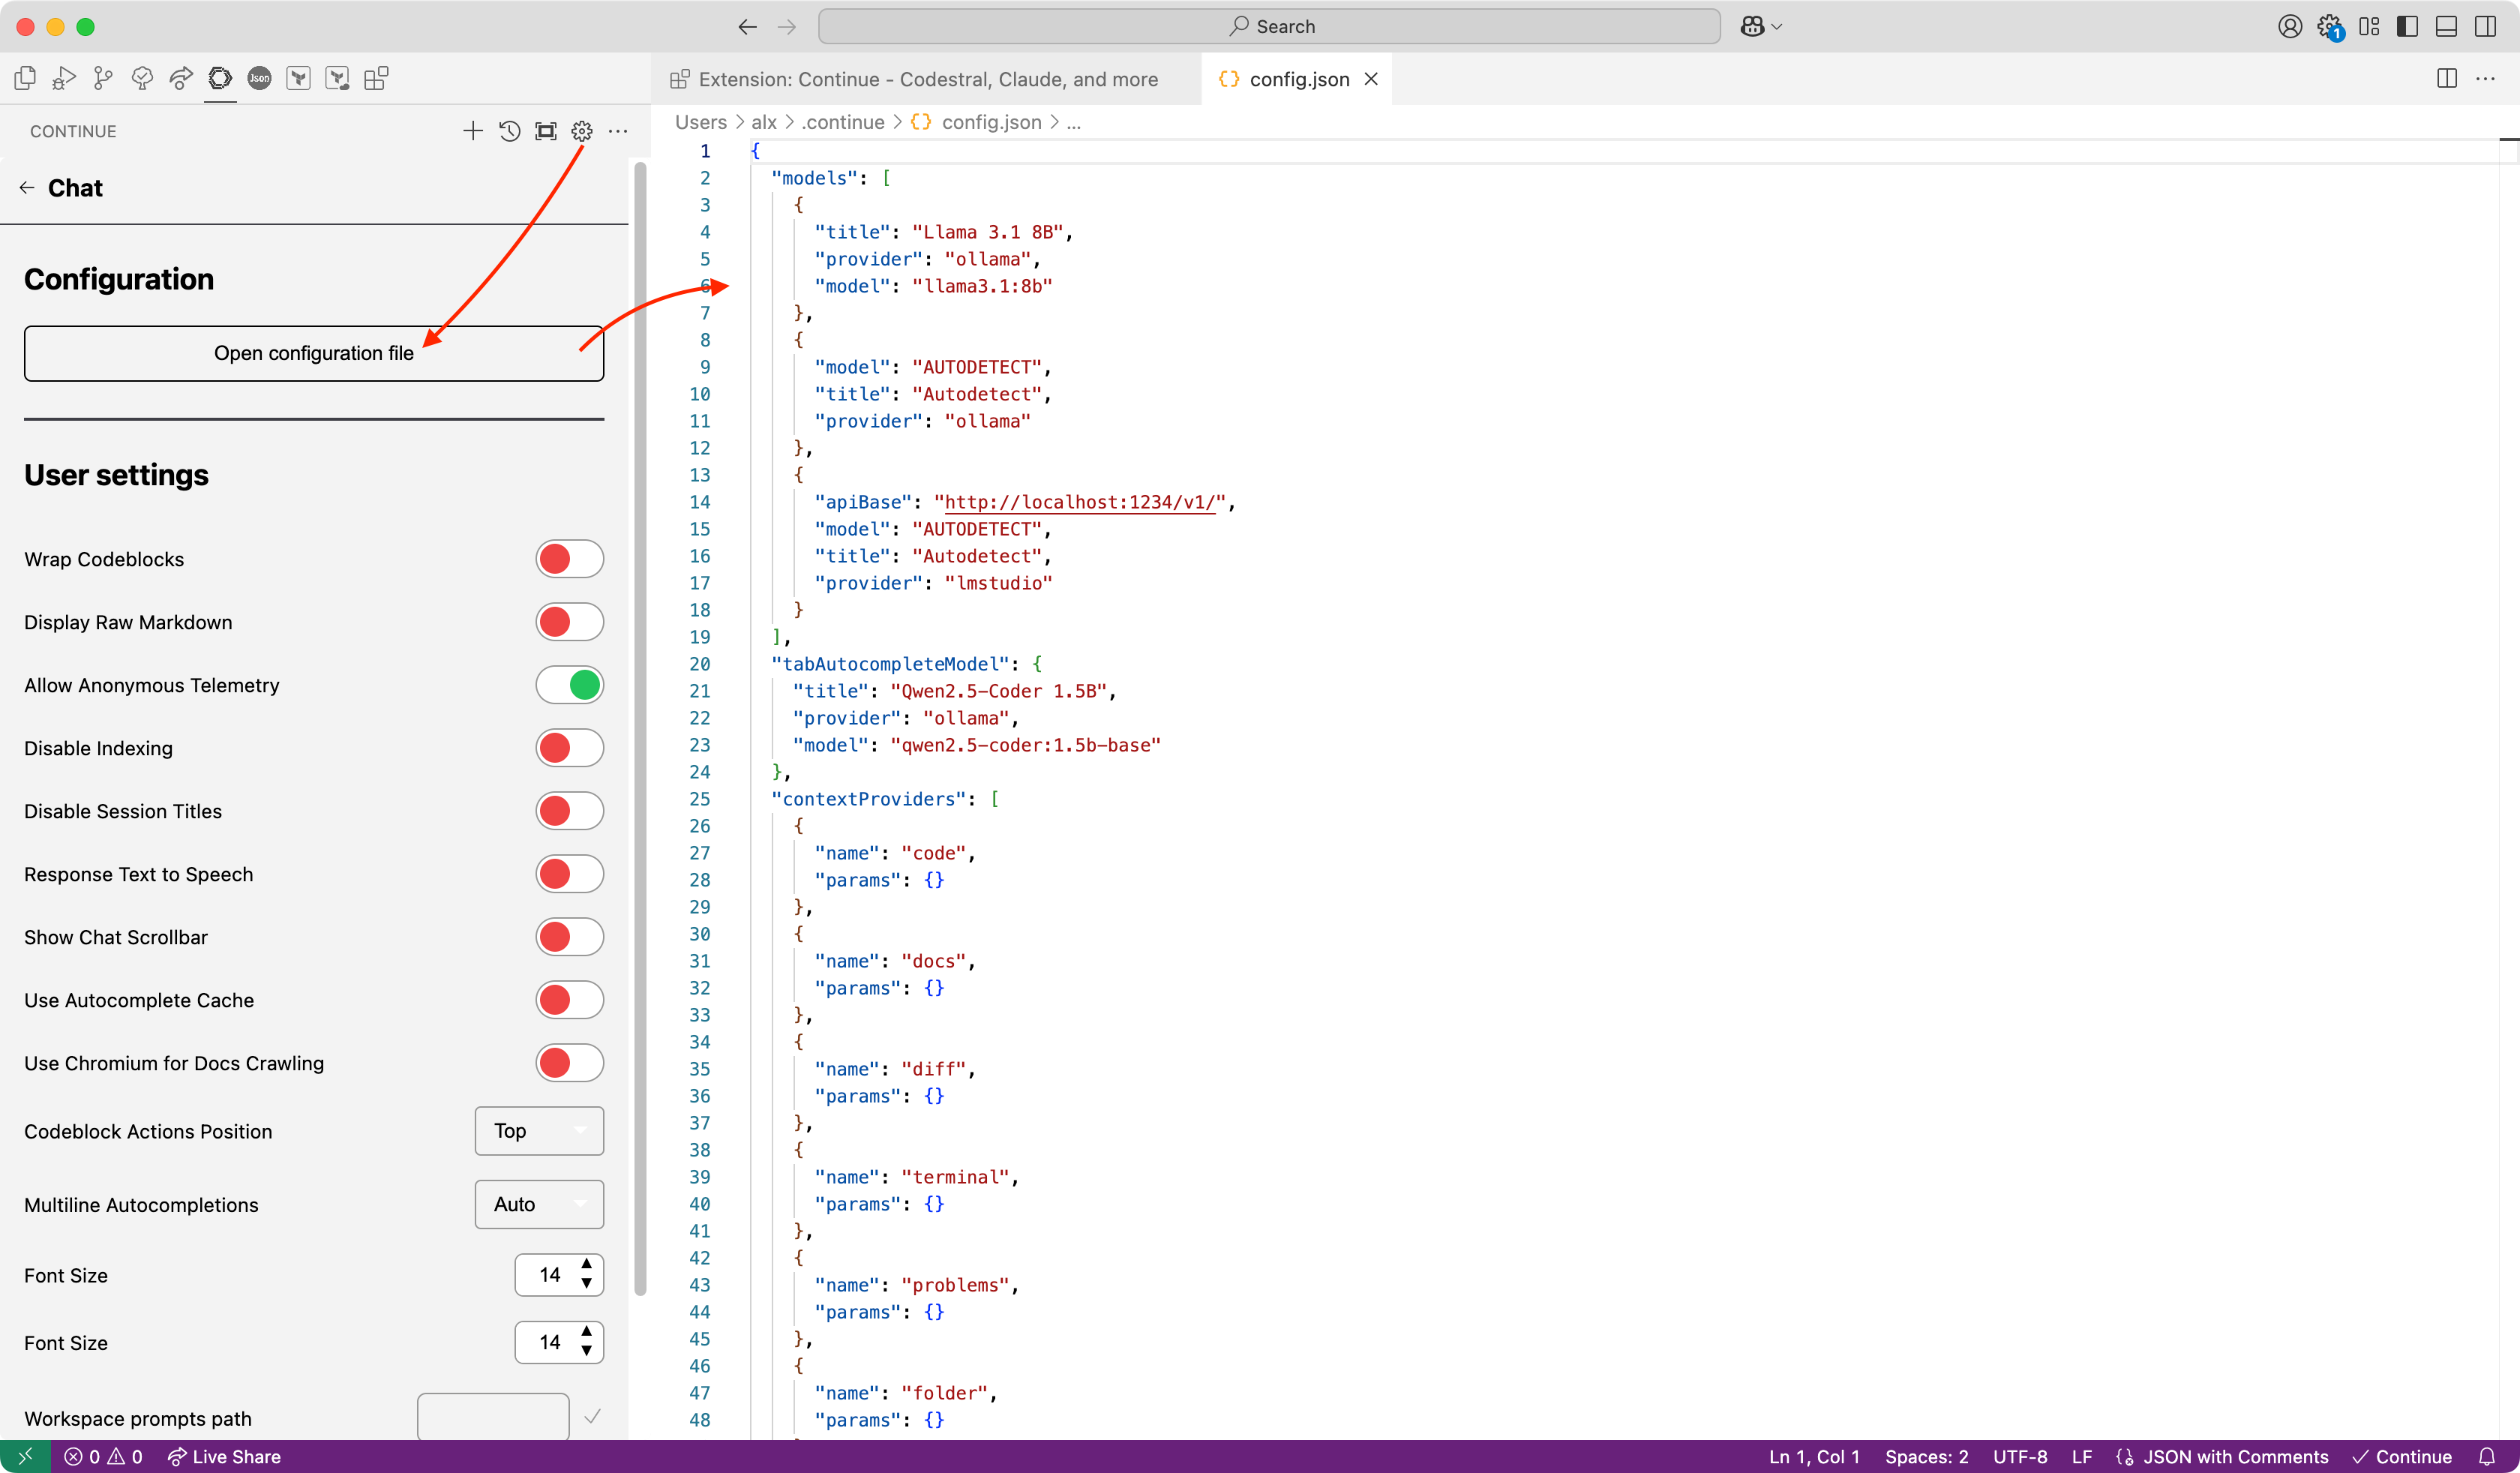Open the Accounts menu in title bar
Screen dimensions: 2520x1473
coord(2289,27)
